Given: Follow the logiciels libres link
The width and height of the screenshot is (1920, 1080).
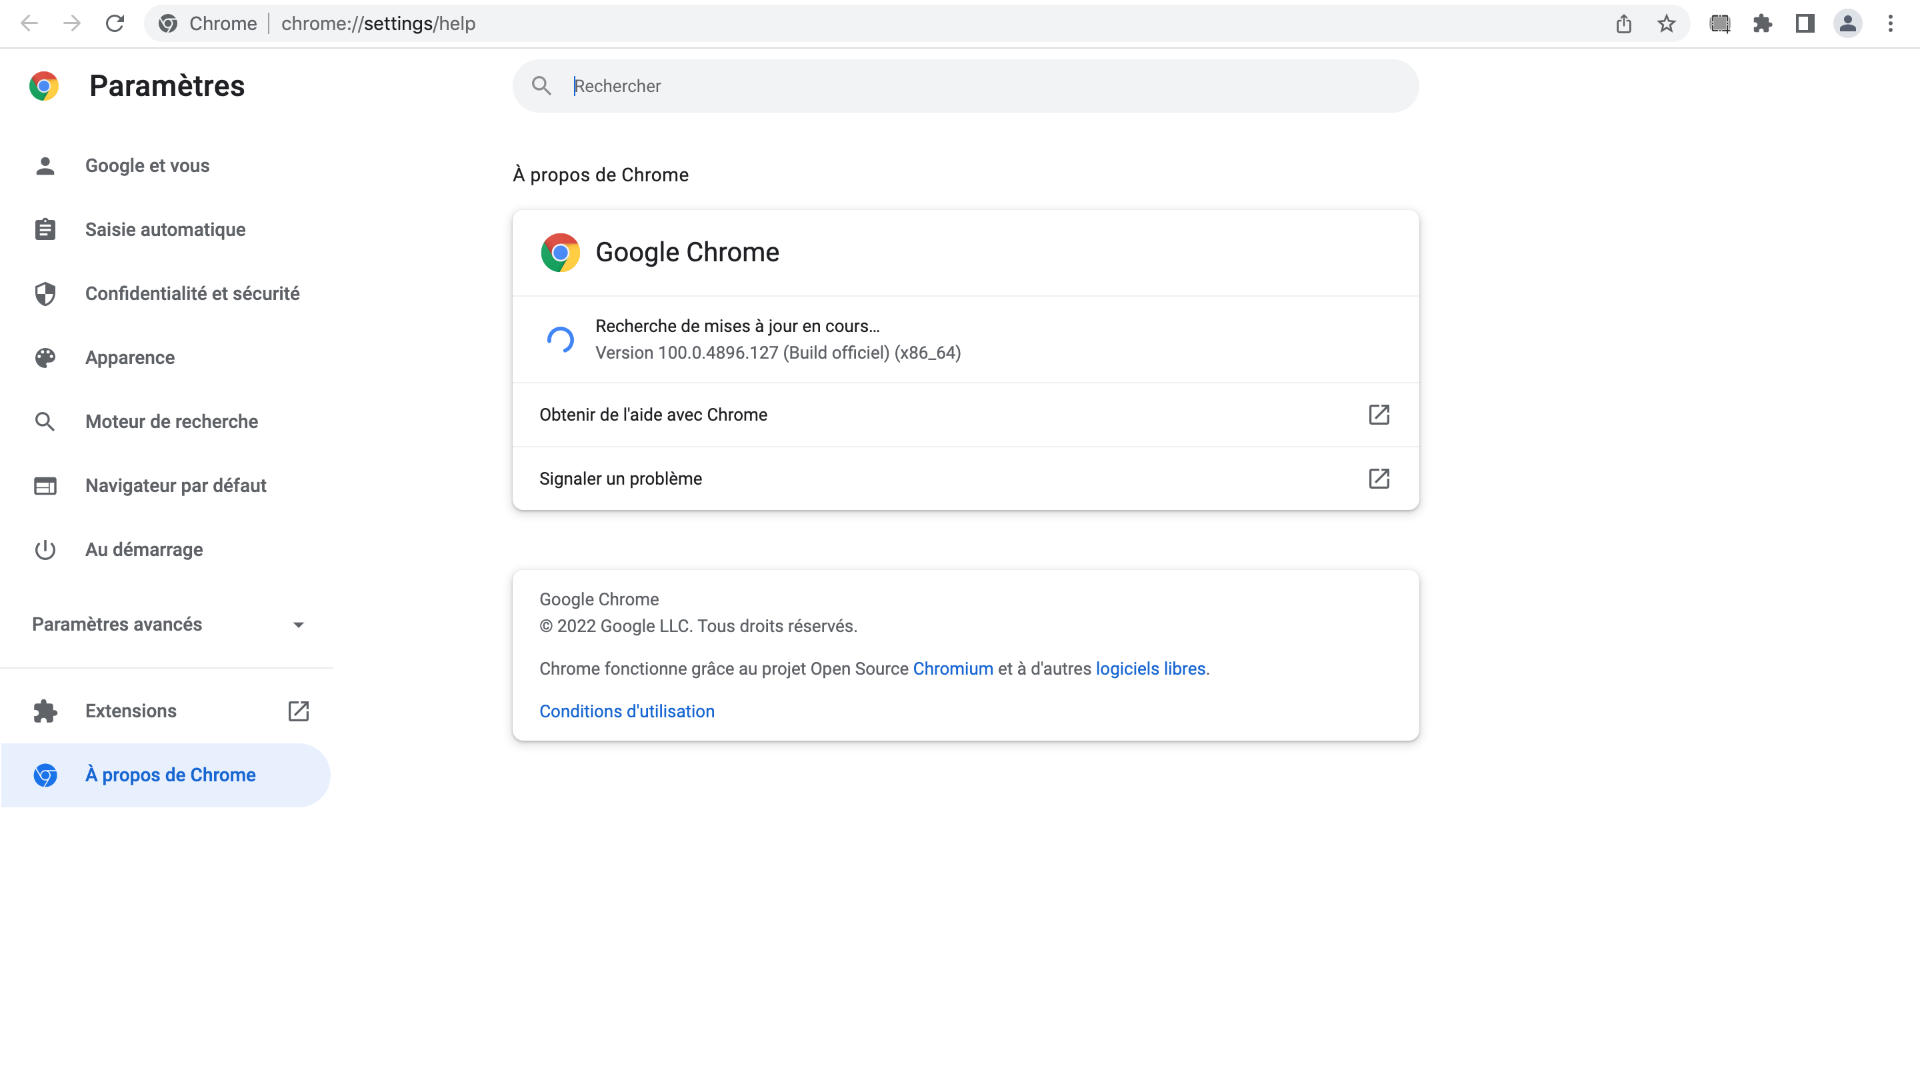Looking at the screenshot, I should click(1150, 669).
